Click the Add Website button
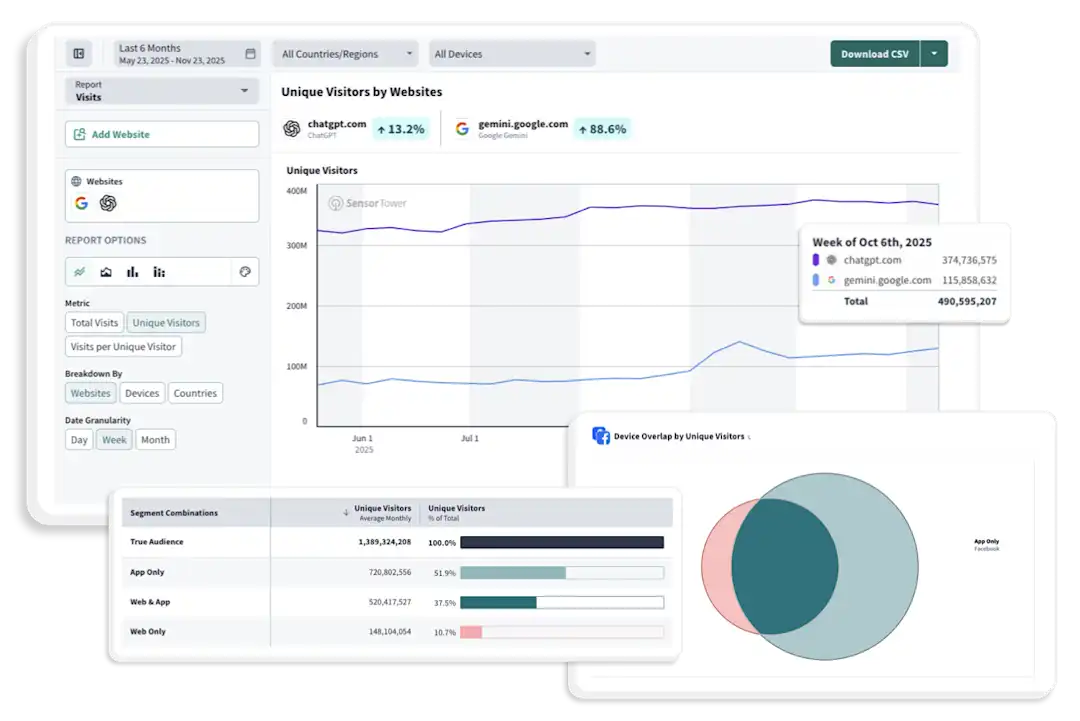The image size is (1080, 721). point(162,134)
